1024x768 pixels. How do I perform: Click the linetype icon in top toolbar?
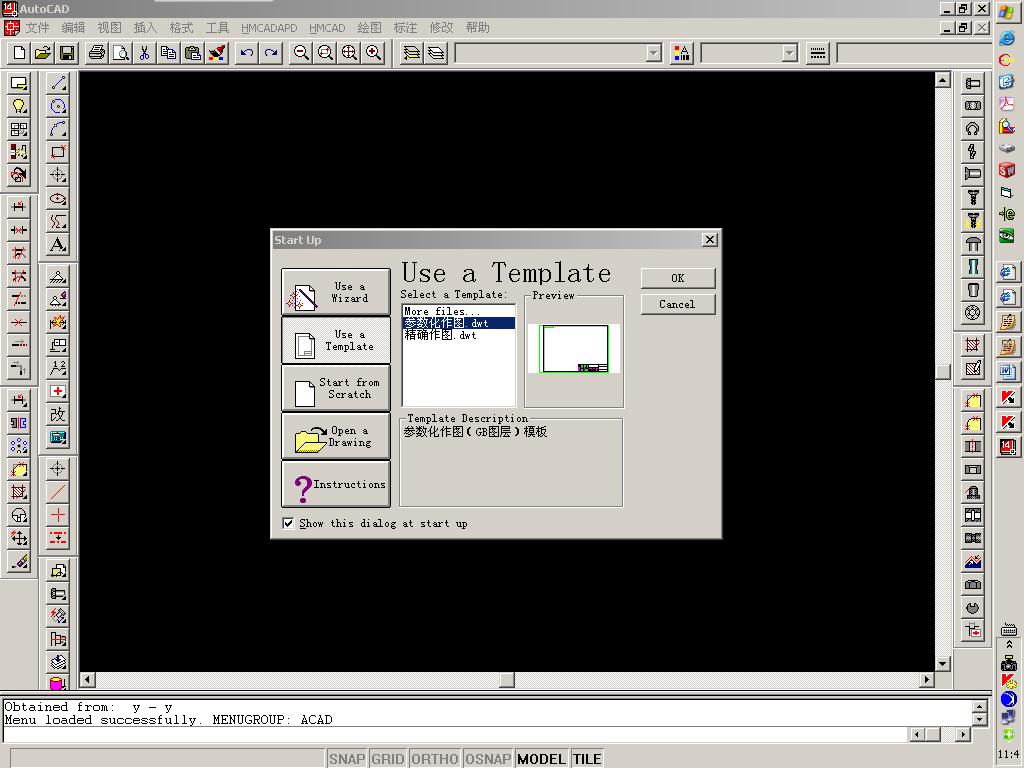point(817,53)
